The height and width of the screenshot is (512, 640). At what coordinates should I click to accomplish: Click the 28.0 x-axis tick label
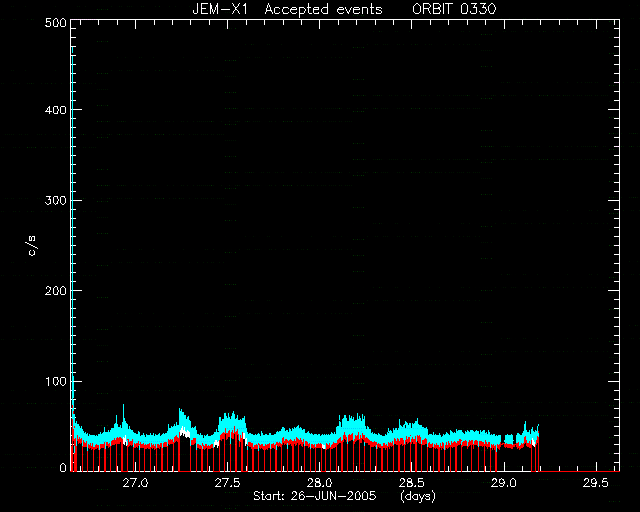click(320, 483)
